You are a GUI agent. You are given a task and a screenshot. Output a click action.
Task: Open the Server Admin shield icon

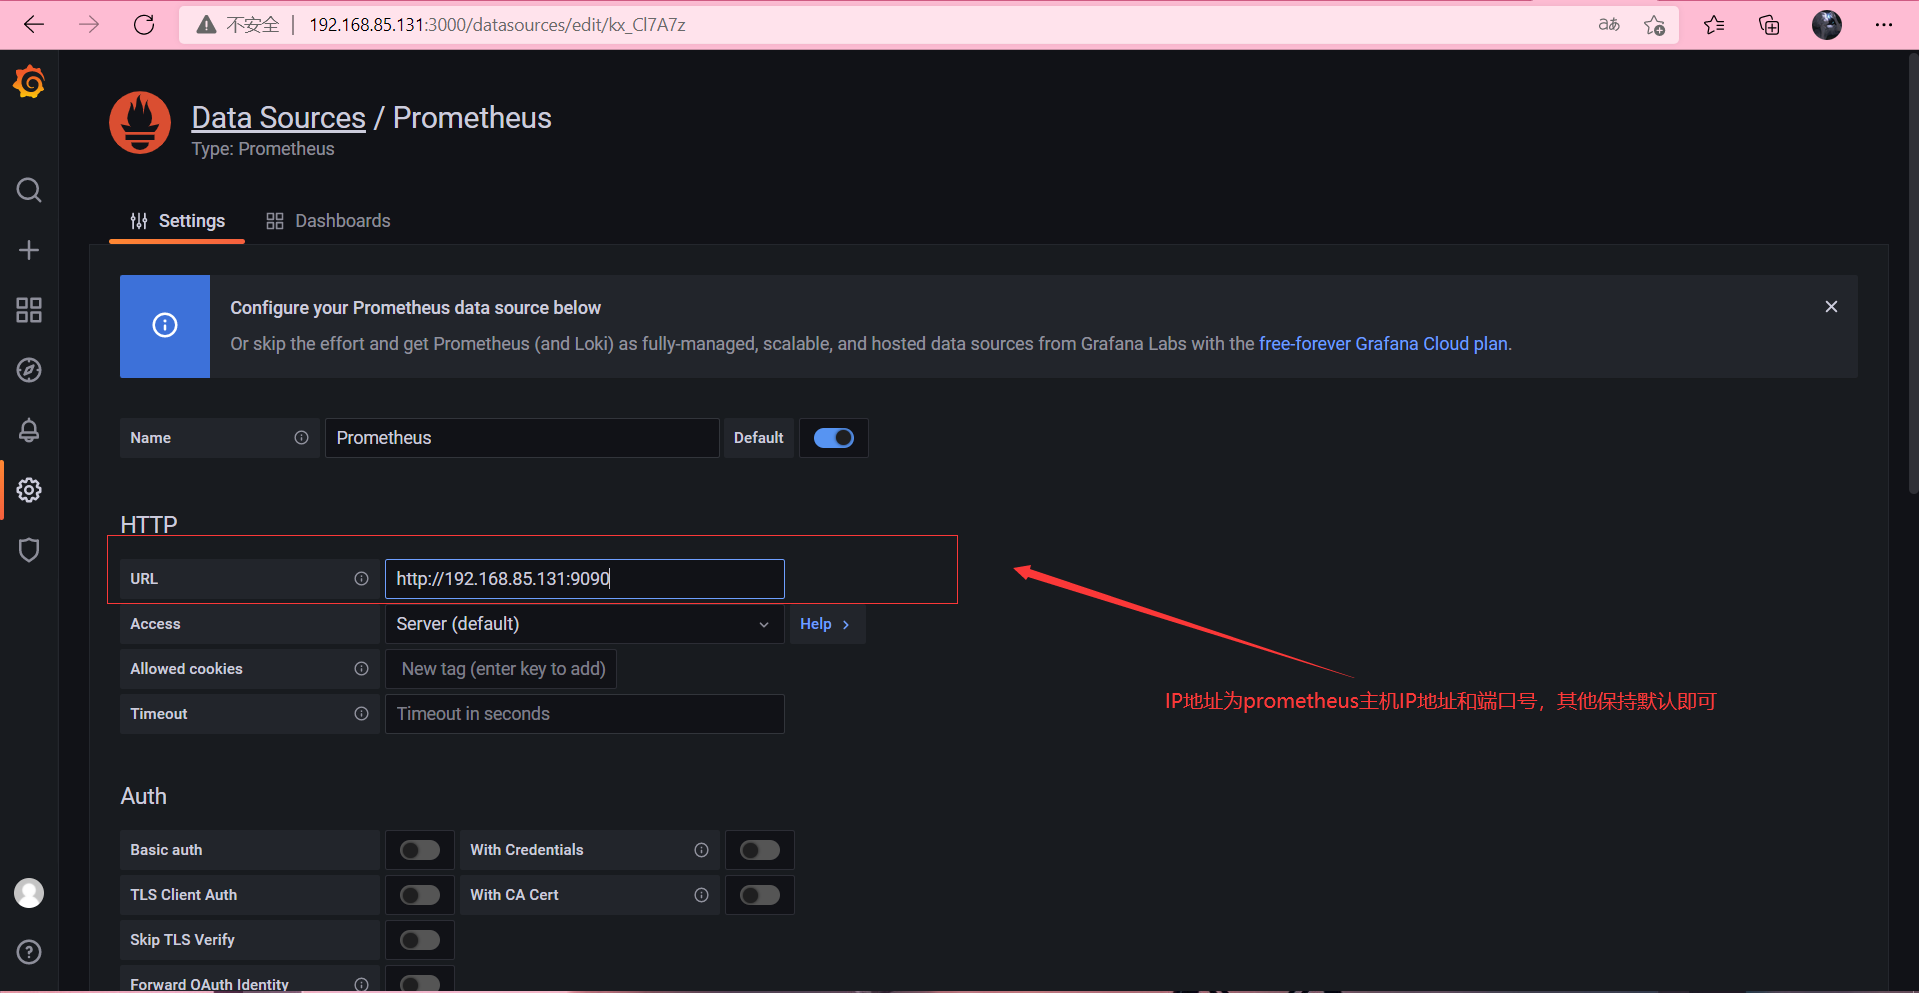click(x=29, y=550)
